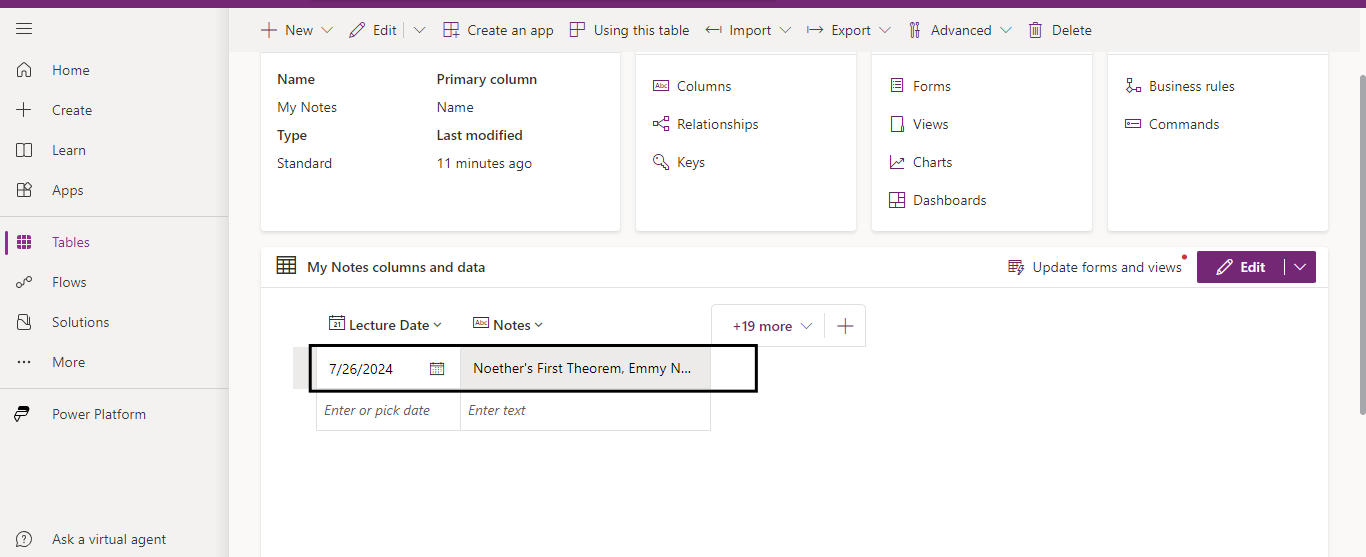The image size is (1366, 557).
Task: Select the row selector beside 7/26/2024
Action: point(303,369)
